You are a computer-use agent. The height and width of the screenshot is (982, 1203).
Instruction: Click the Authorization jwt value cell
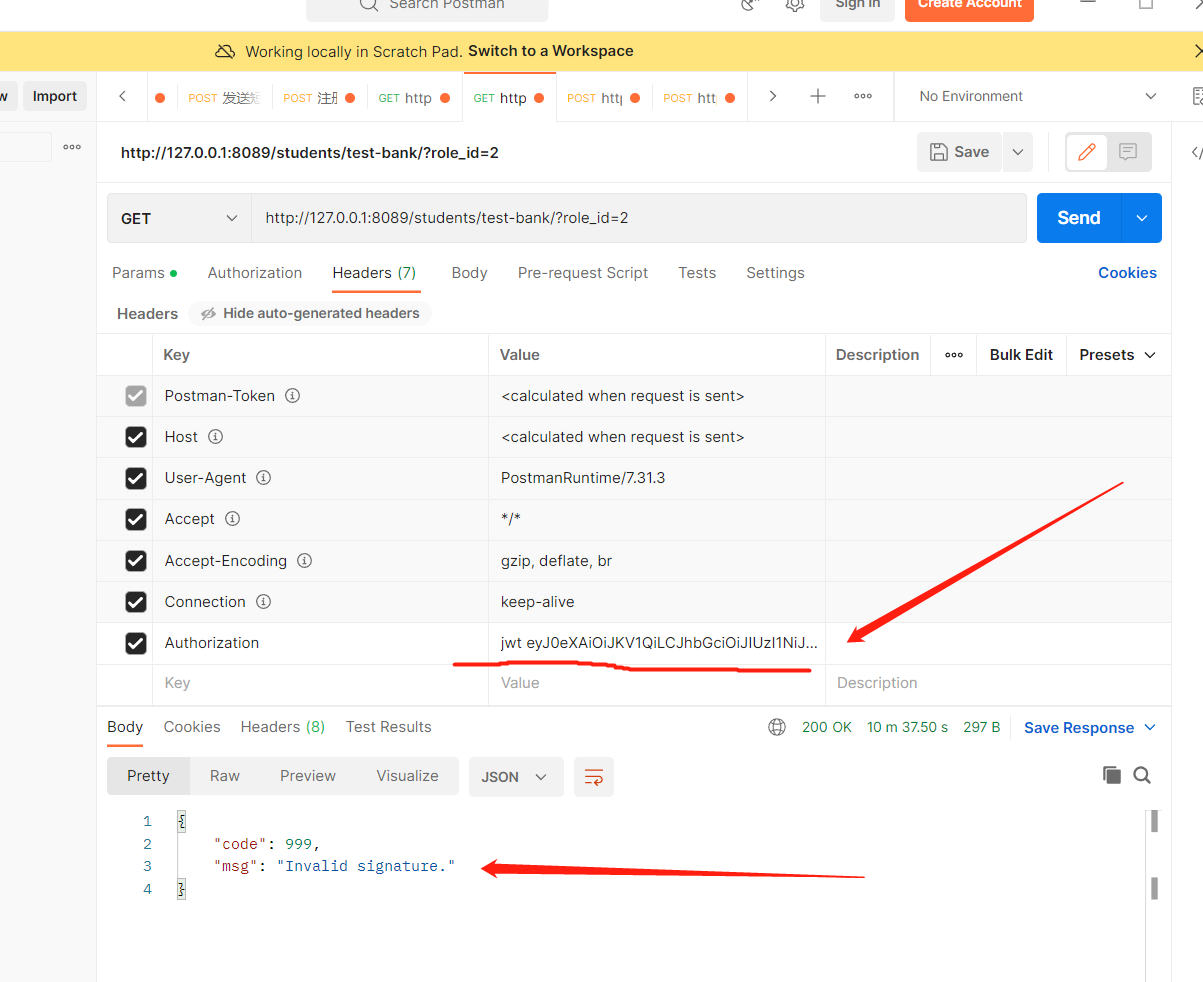click(657, 643)
